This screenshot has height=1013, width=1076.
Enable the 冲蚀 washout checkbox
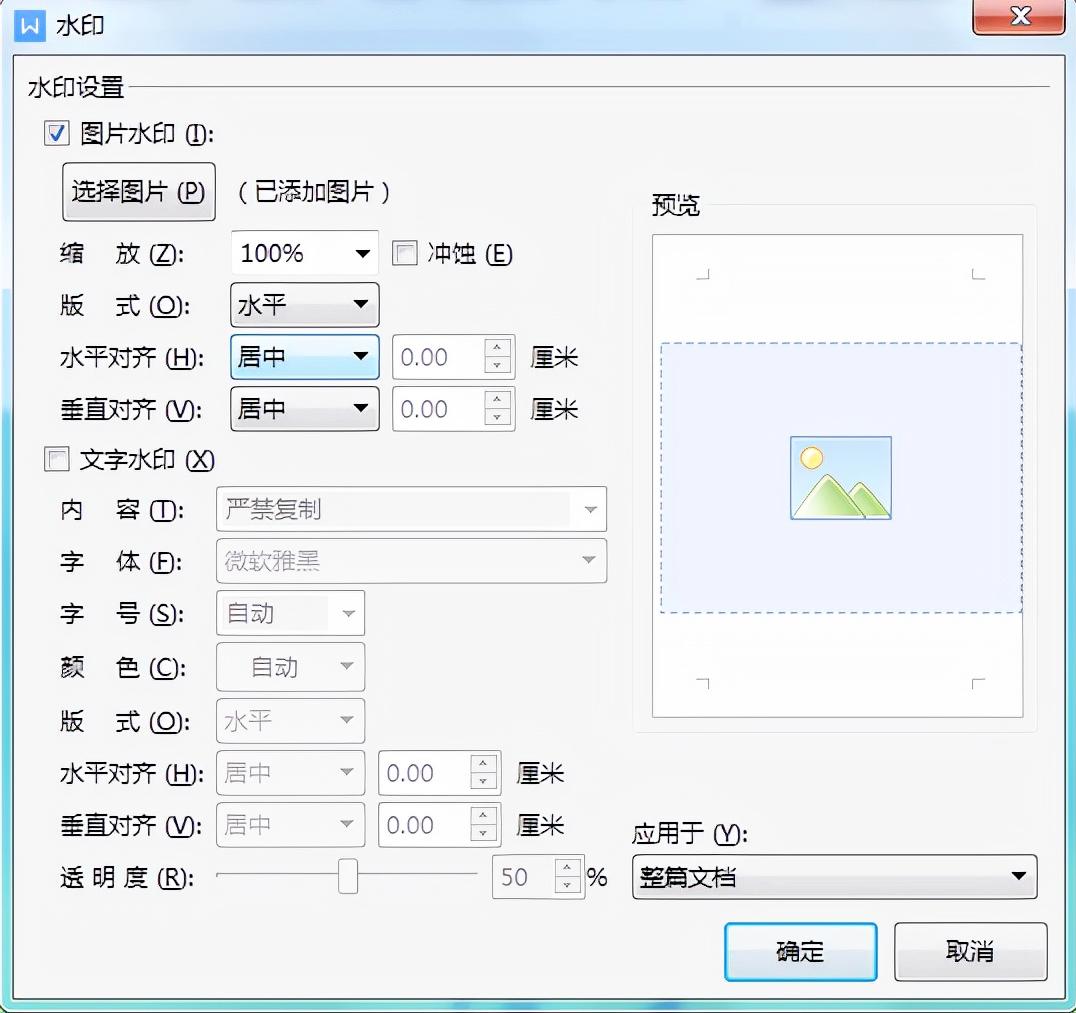tap(404, 254)
